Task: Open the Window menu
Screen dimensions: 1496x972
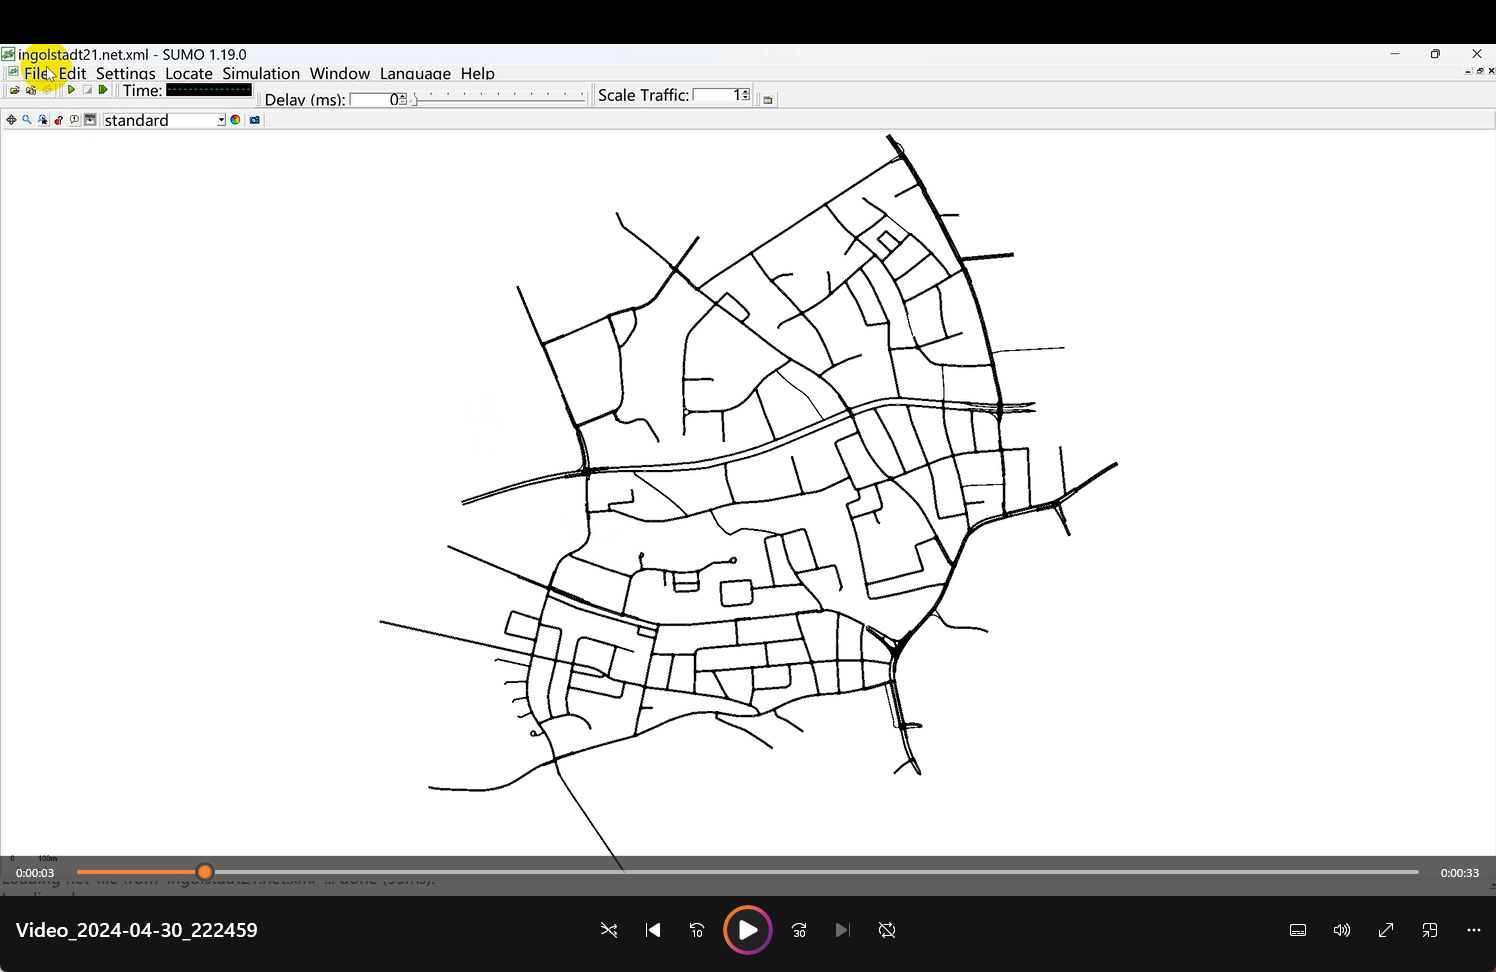Action: click(x=340, y=73)
